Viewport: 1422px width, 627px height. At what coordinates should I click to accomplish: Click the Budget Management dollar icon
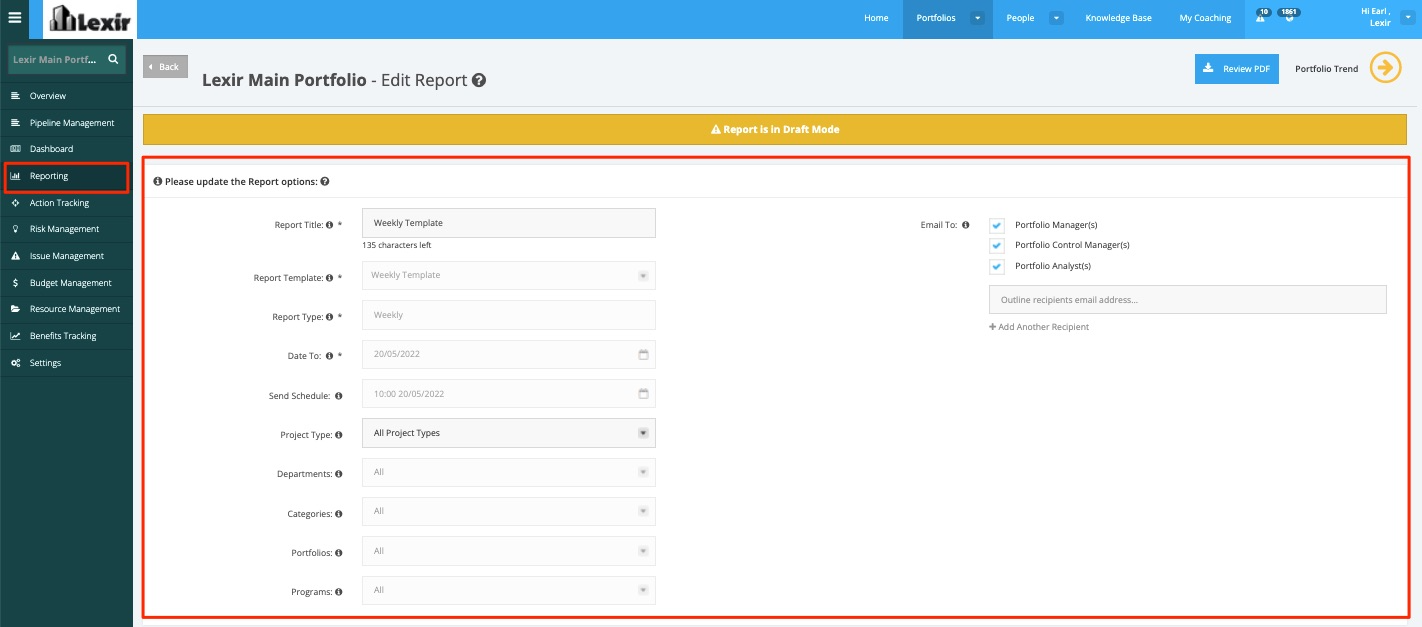(15, 283)
